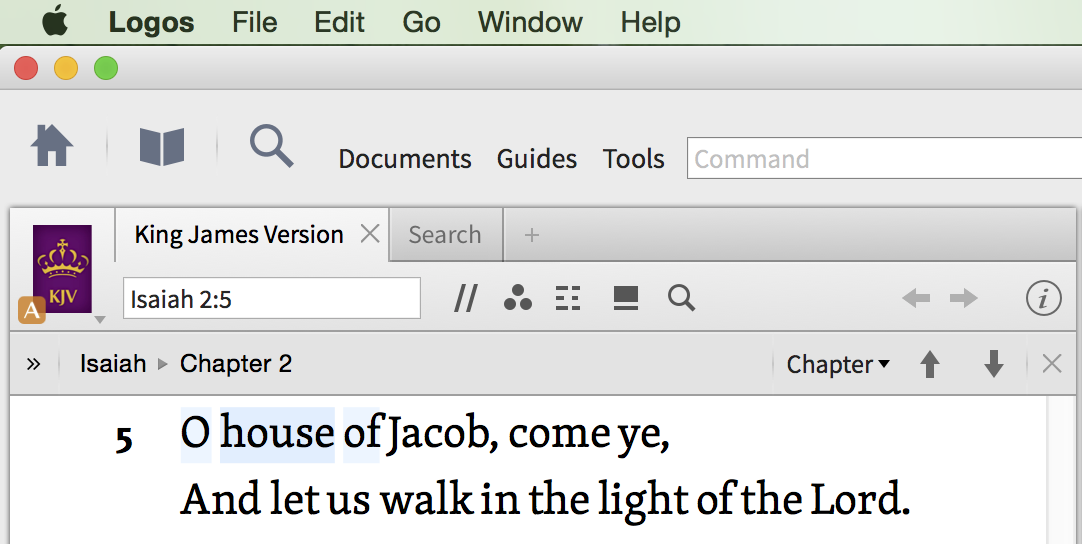Toggle the interlinear display icon
This screenshot has width=1082, height=544.
click(568, 298)
